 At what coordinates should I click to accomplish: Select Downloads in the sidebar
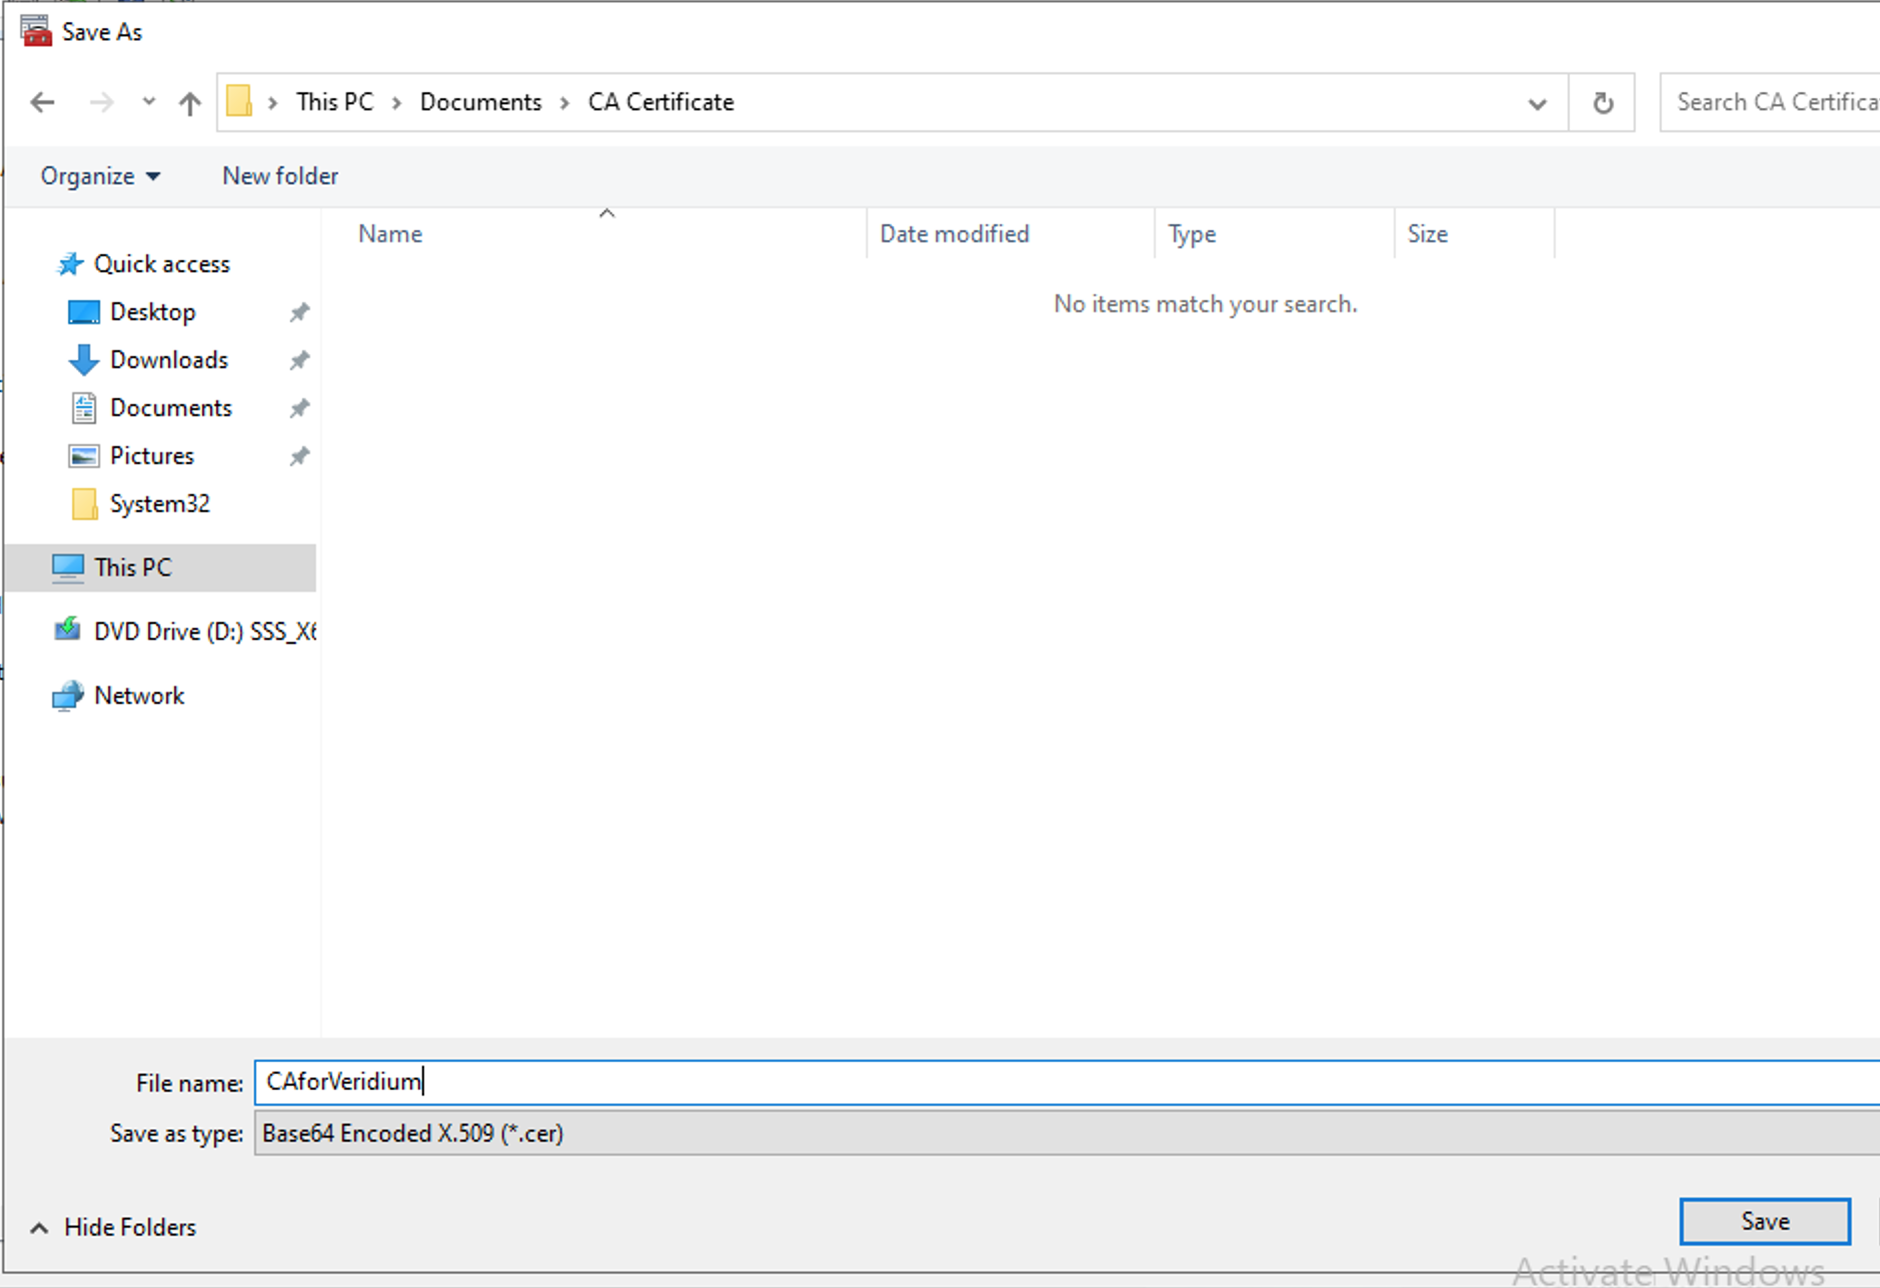point(168,360)
